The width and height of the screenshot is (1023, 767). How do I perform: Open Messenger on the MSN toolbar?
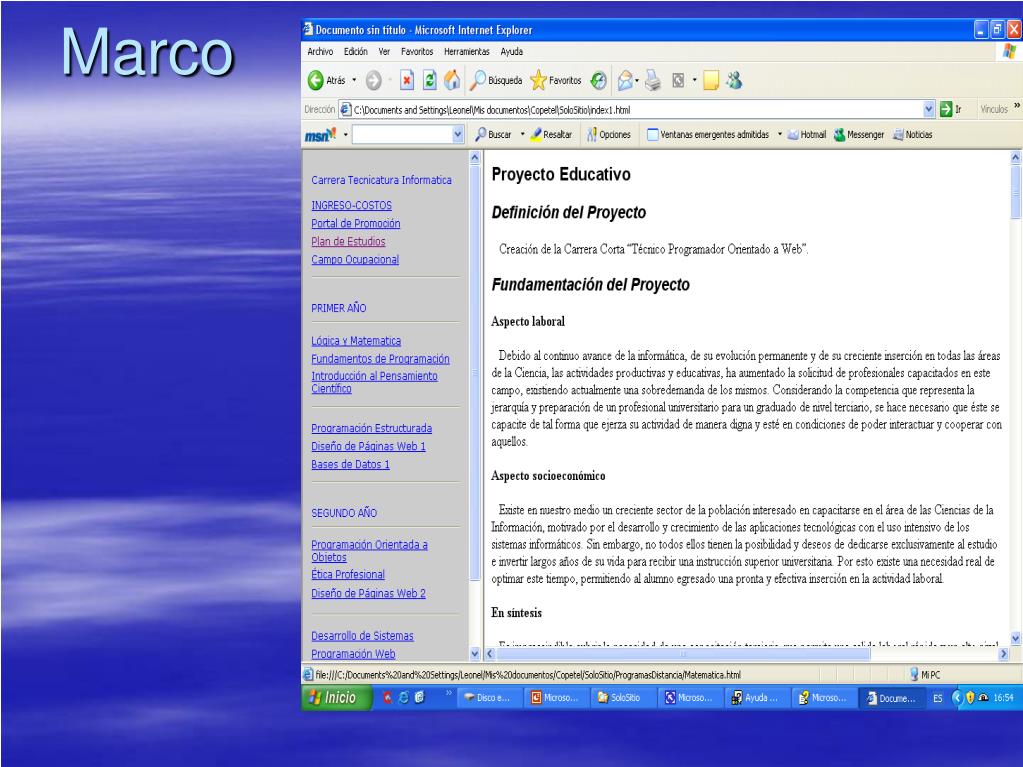(859, 135)
